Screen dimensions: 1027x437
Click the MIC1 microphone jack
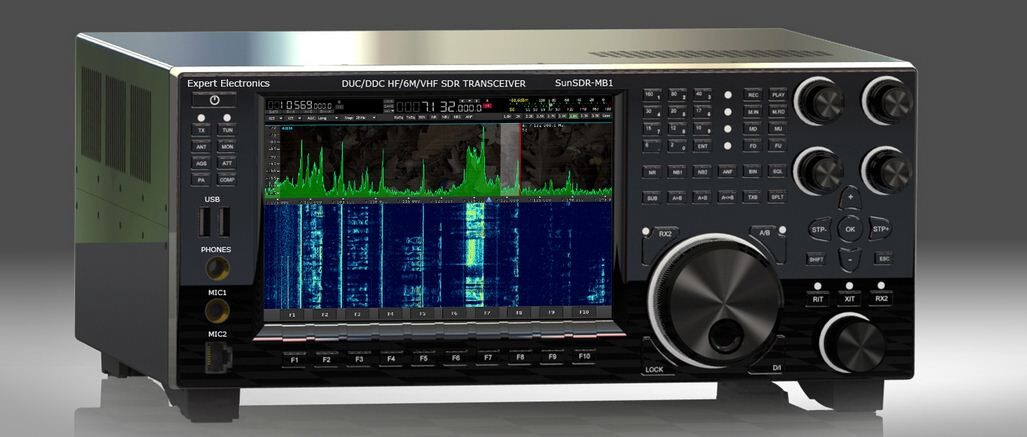tap(217, 311)
